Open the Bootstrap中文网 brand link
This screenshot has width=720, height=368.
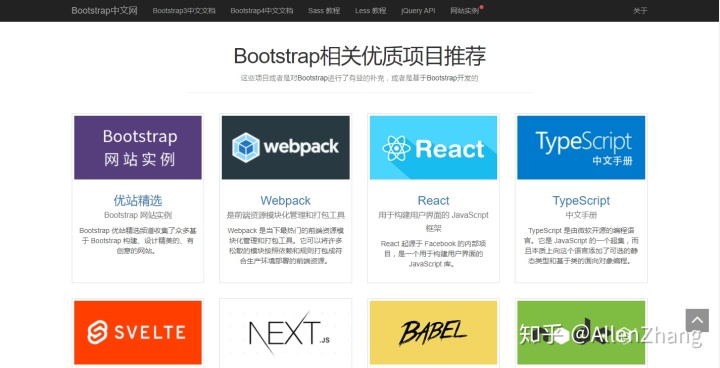(x=104, y=11)
